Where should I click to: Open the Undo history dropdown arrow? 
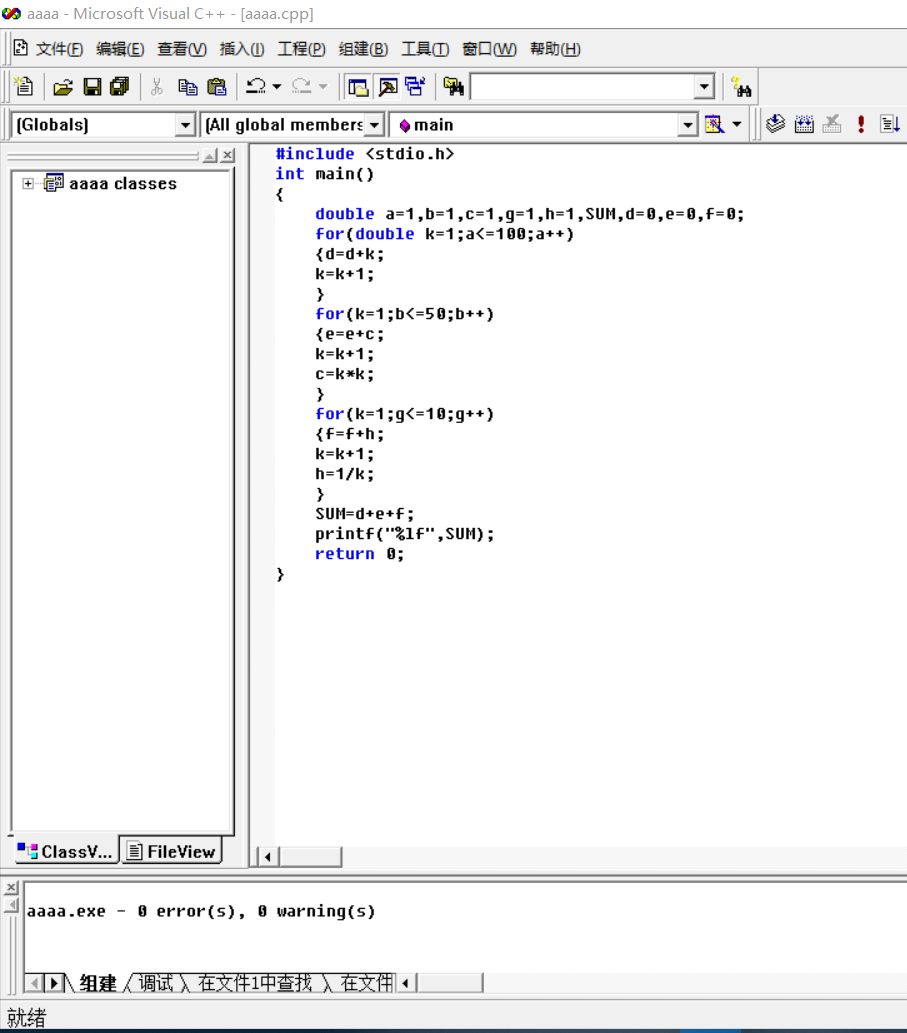point(277,86)
